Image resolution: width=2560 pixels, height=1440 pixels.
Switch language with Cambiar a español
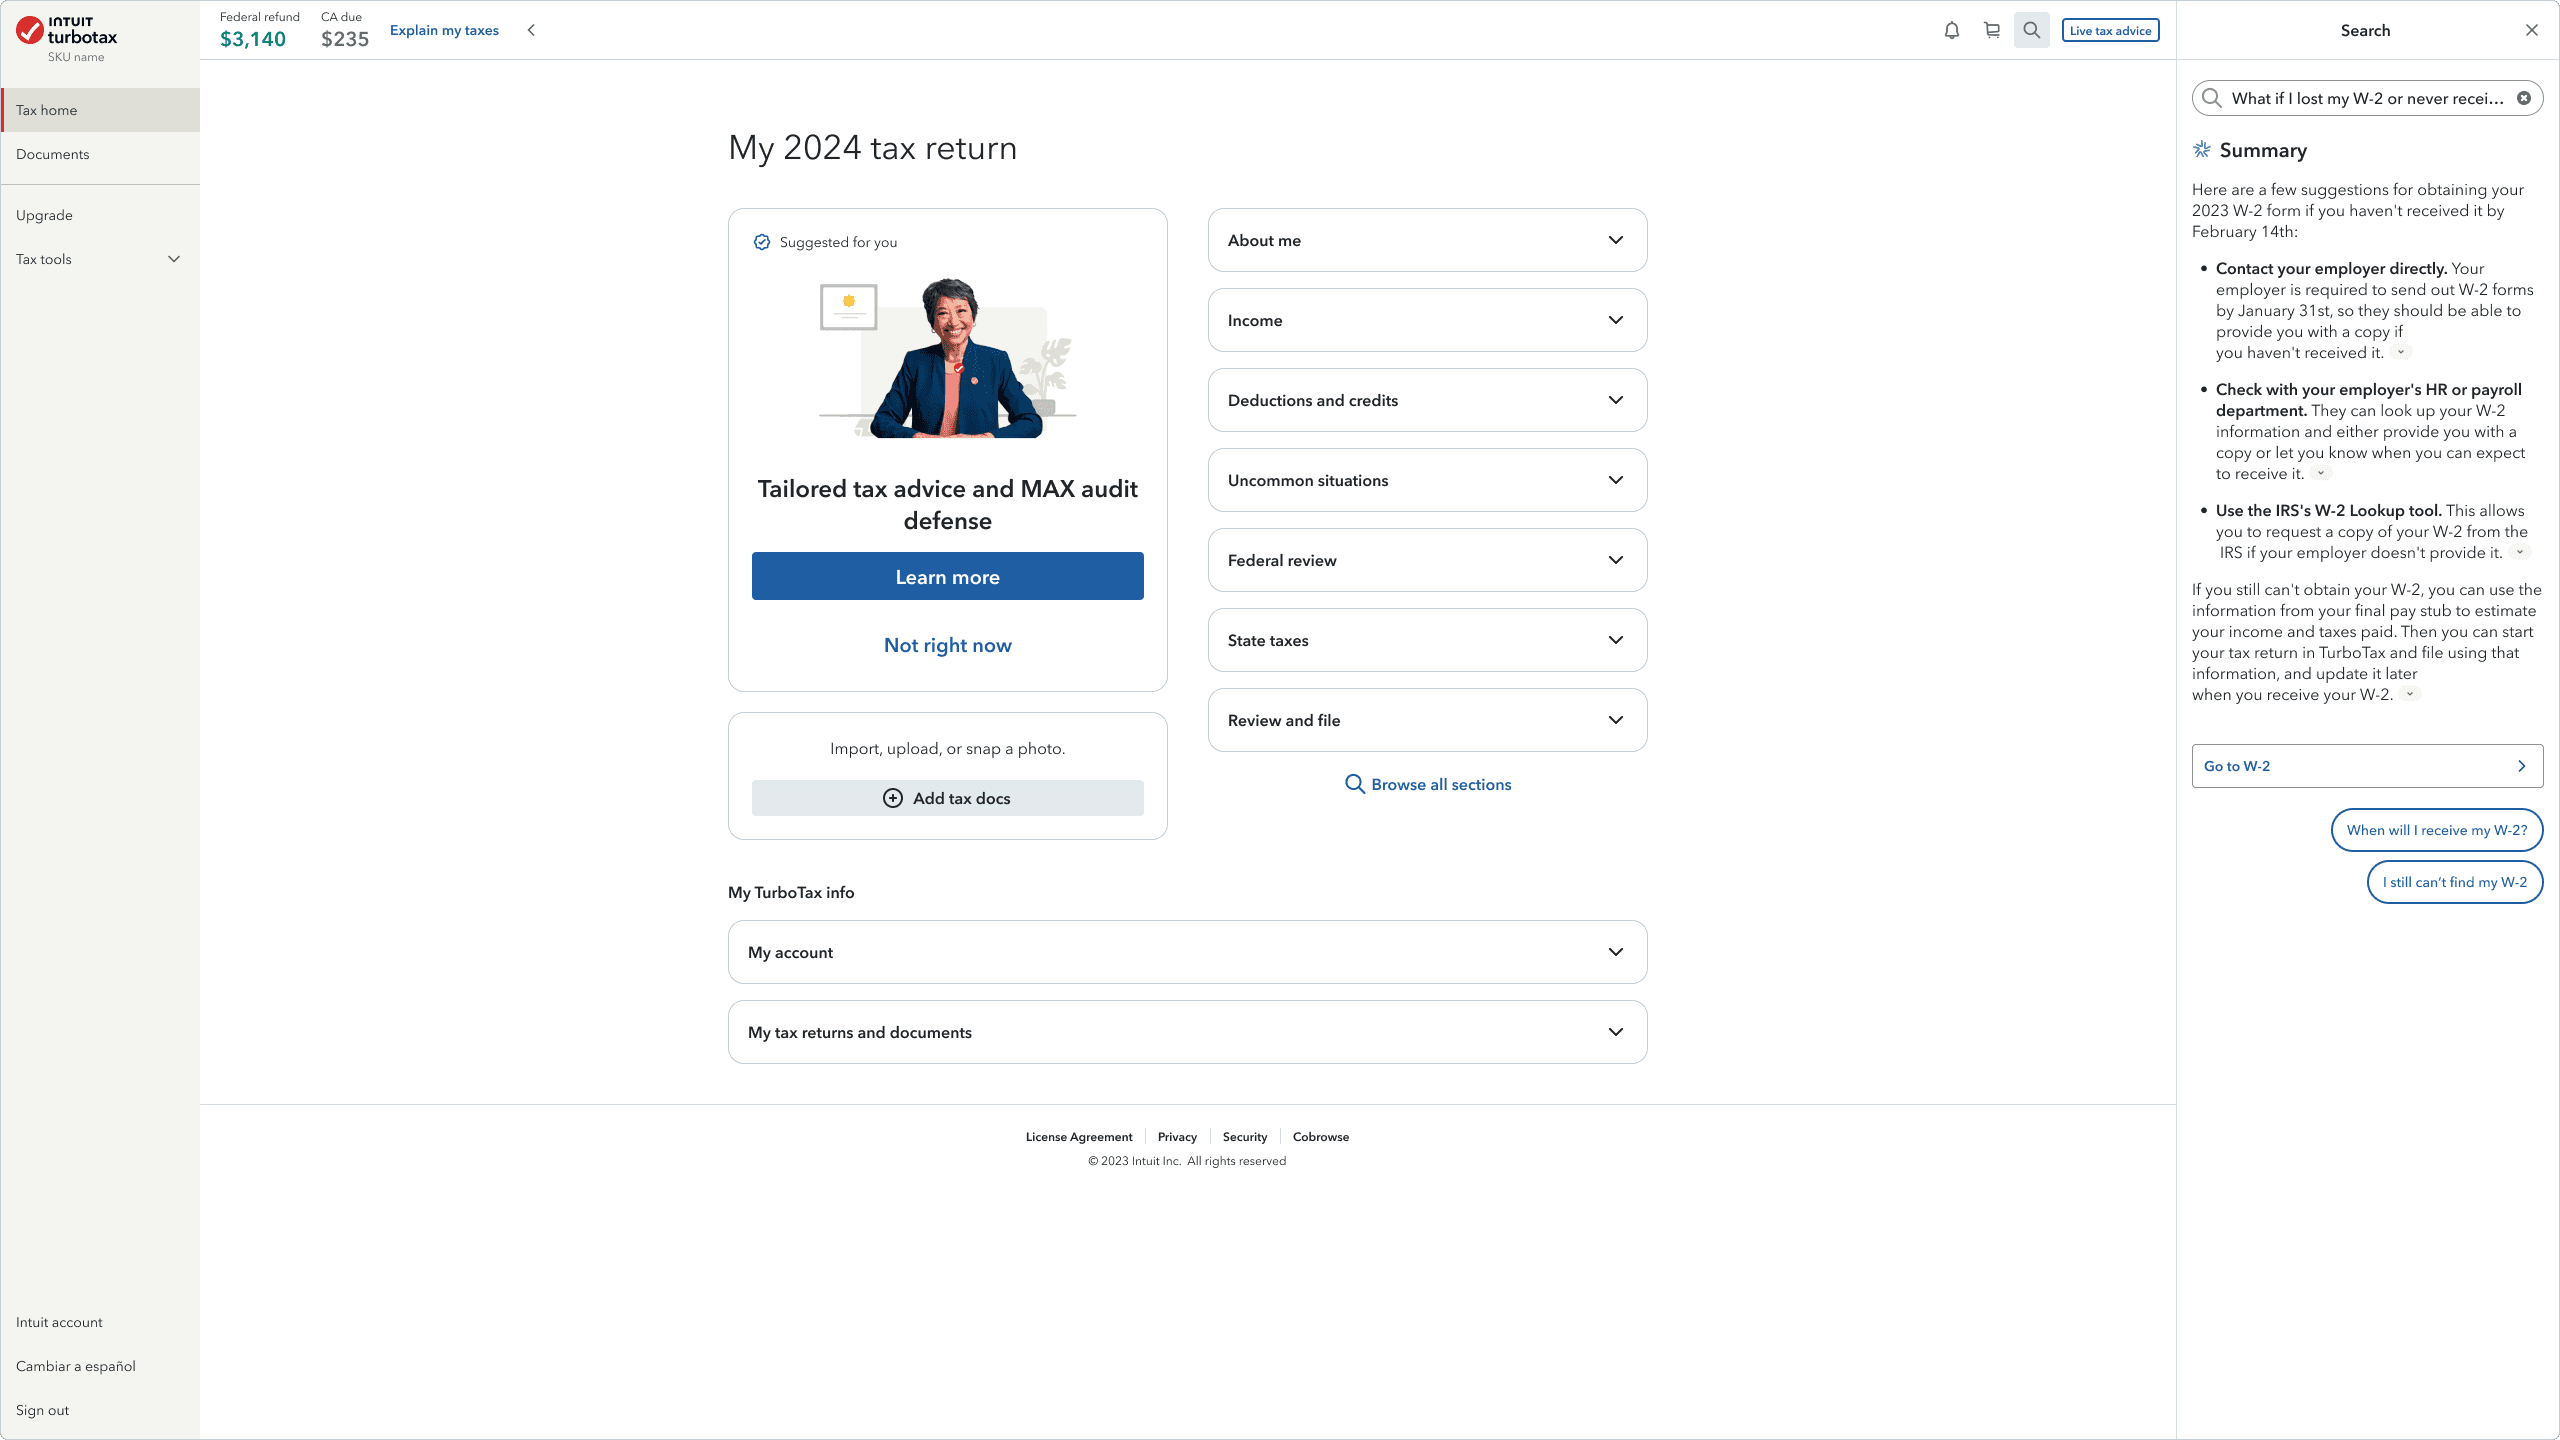click(100, 1366)
